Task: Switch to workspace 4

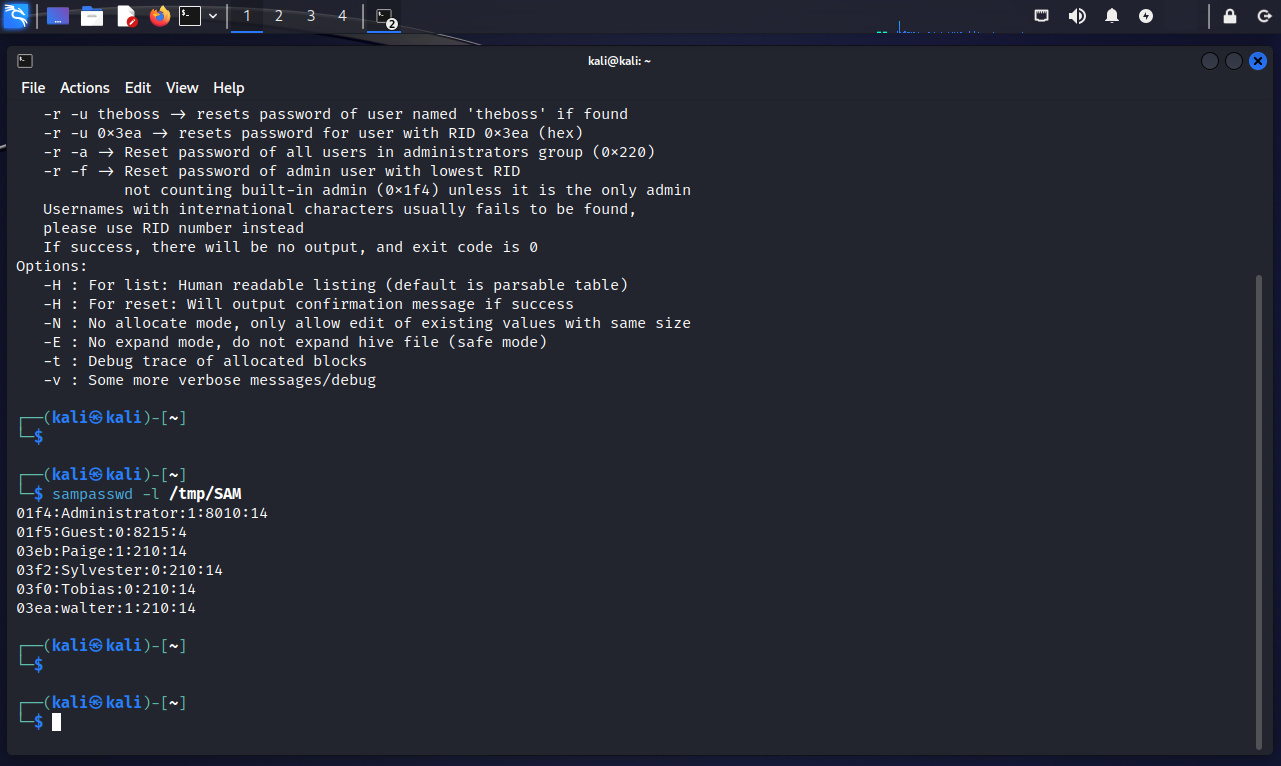Action: (343, 16)
